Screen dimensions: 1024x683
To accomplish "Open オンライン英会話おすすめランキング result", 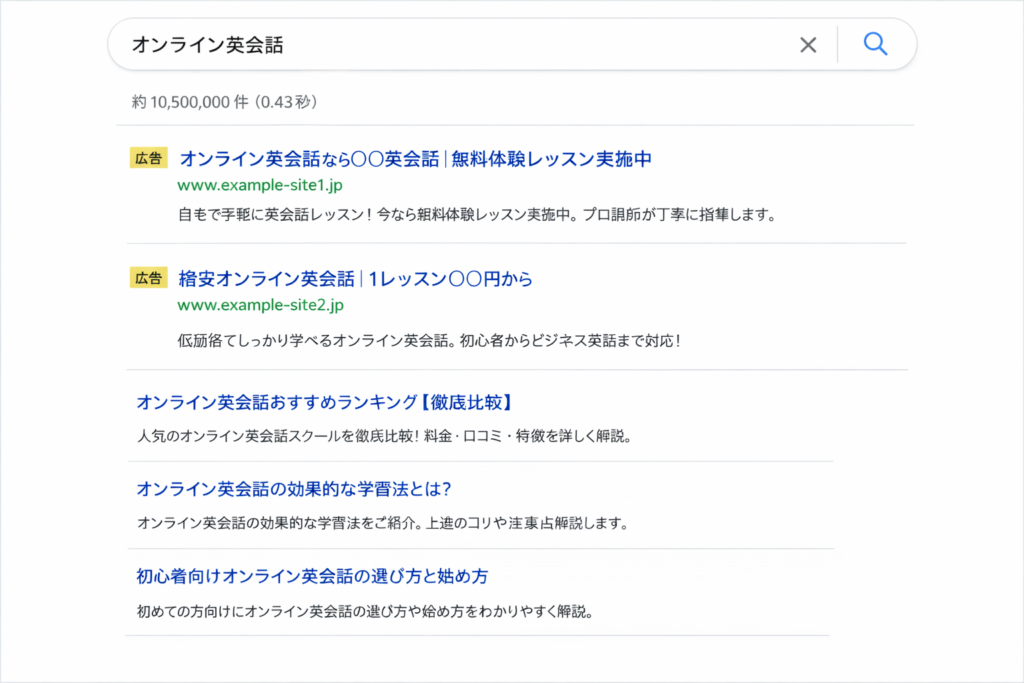I will pyautogui.click(x=325, y=403).
